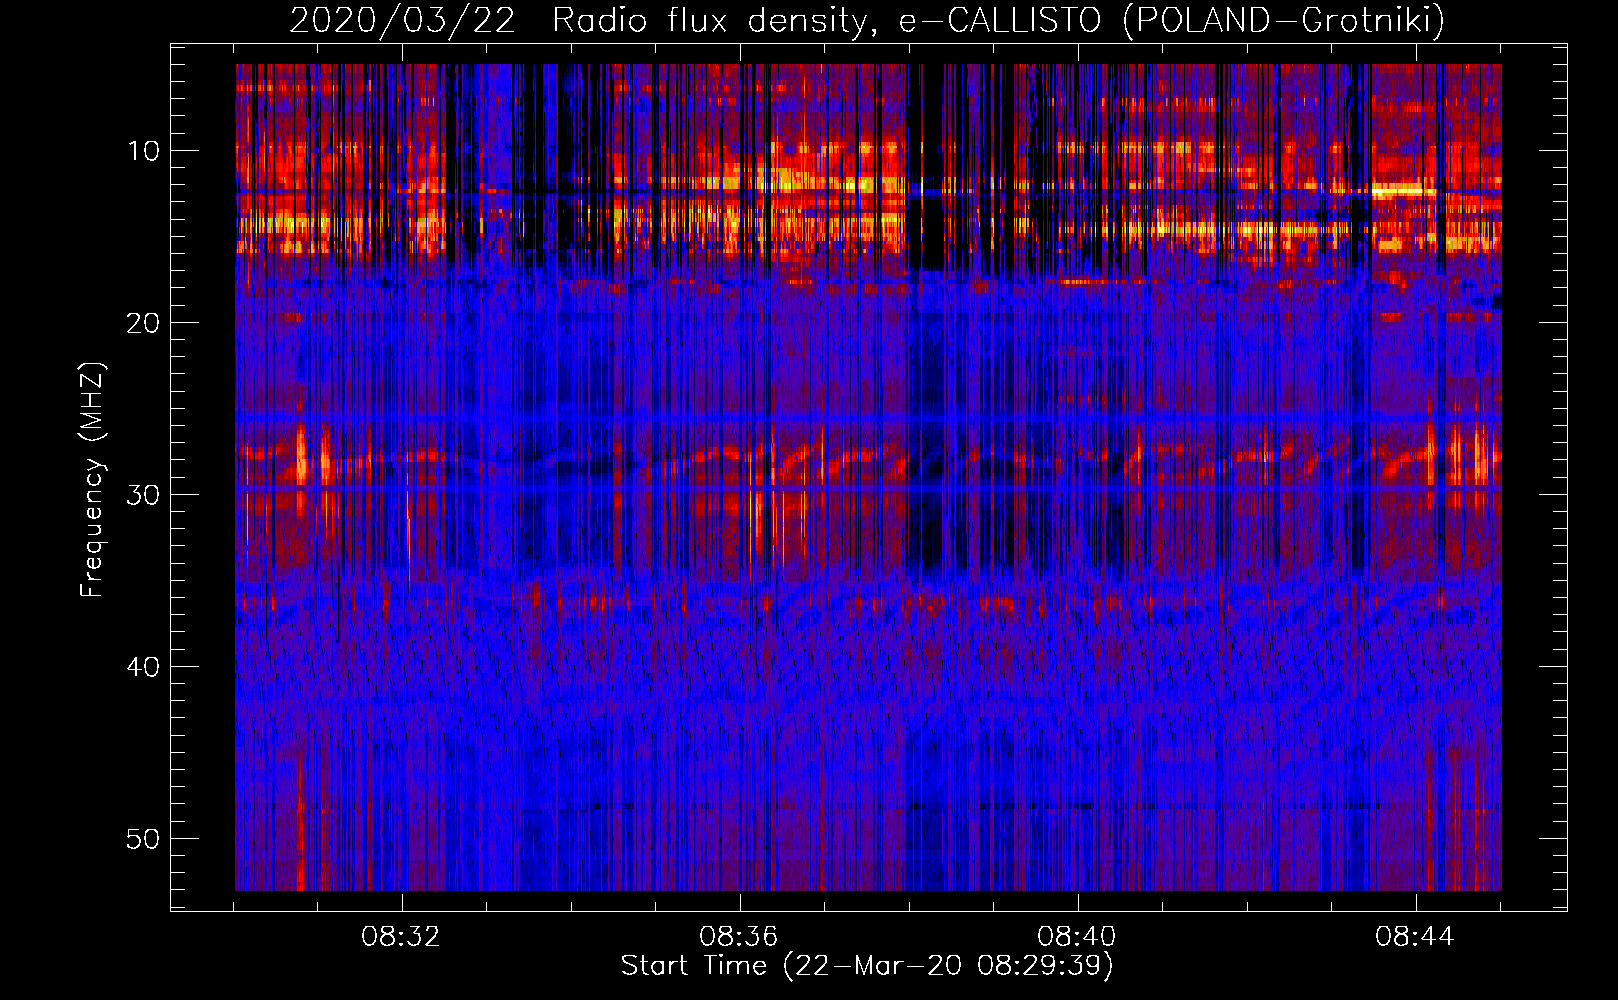Click the 08:36 time tick label
This screenshot has width=1618, height=1000.
[739, 937]
